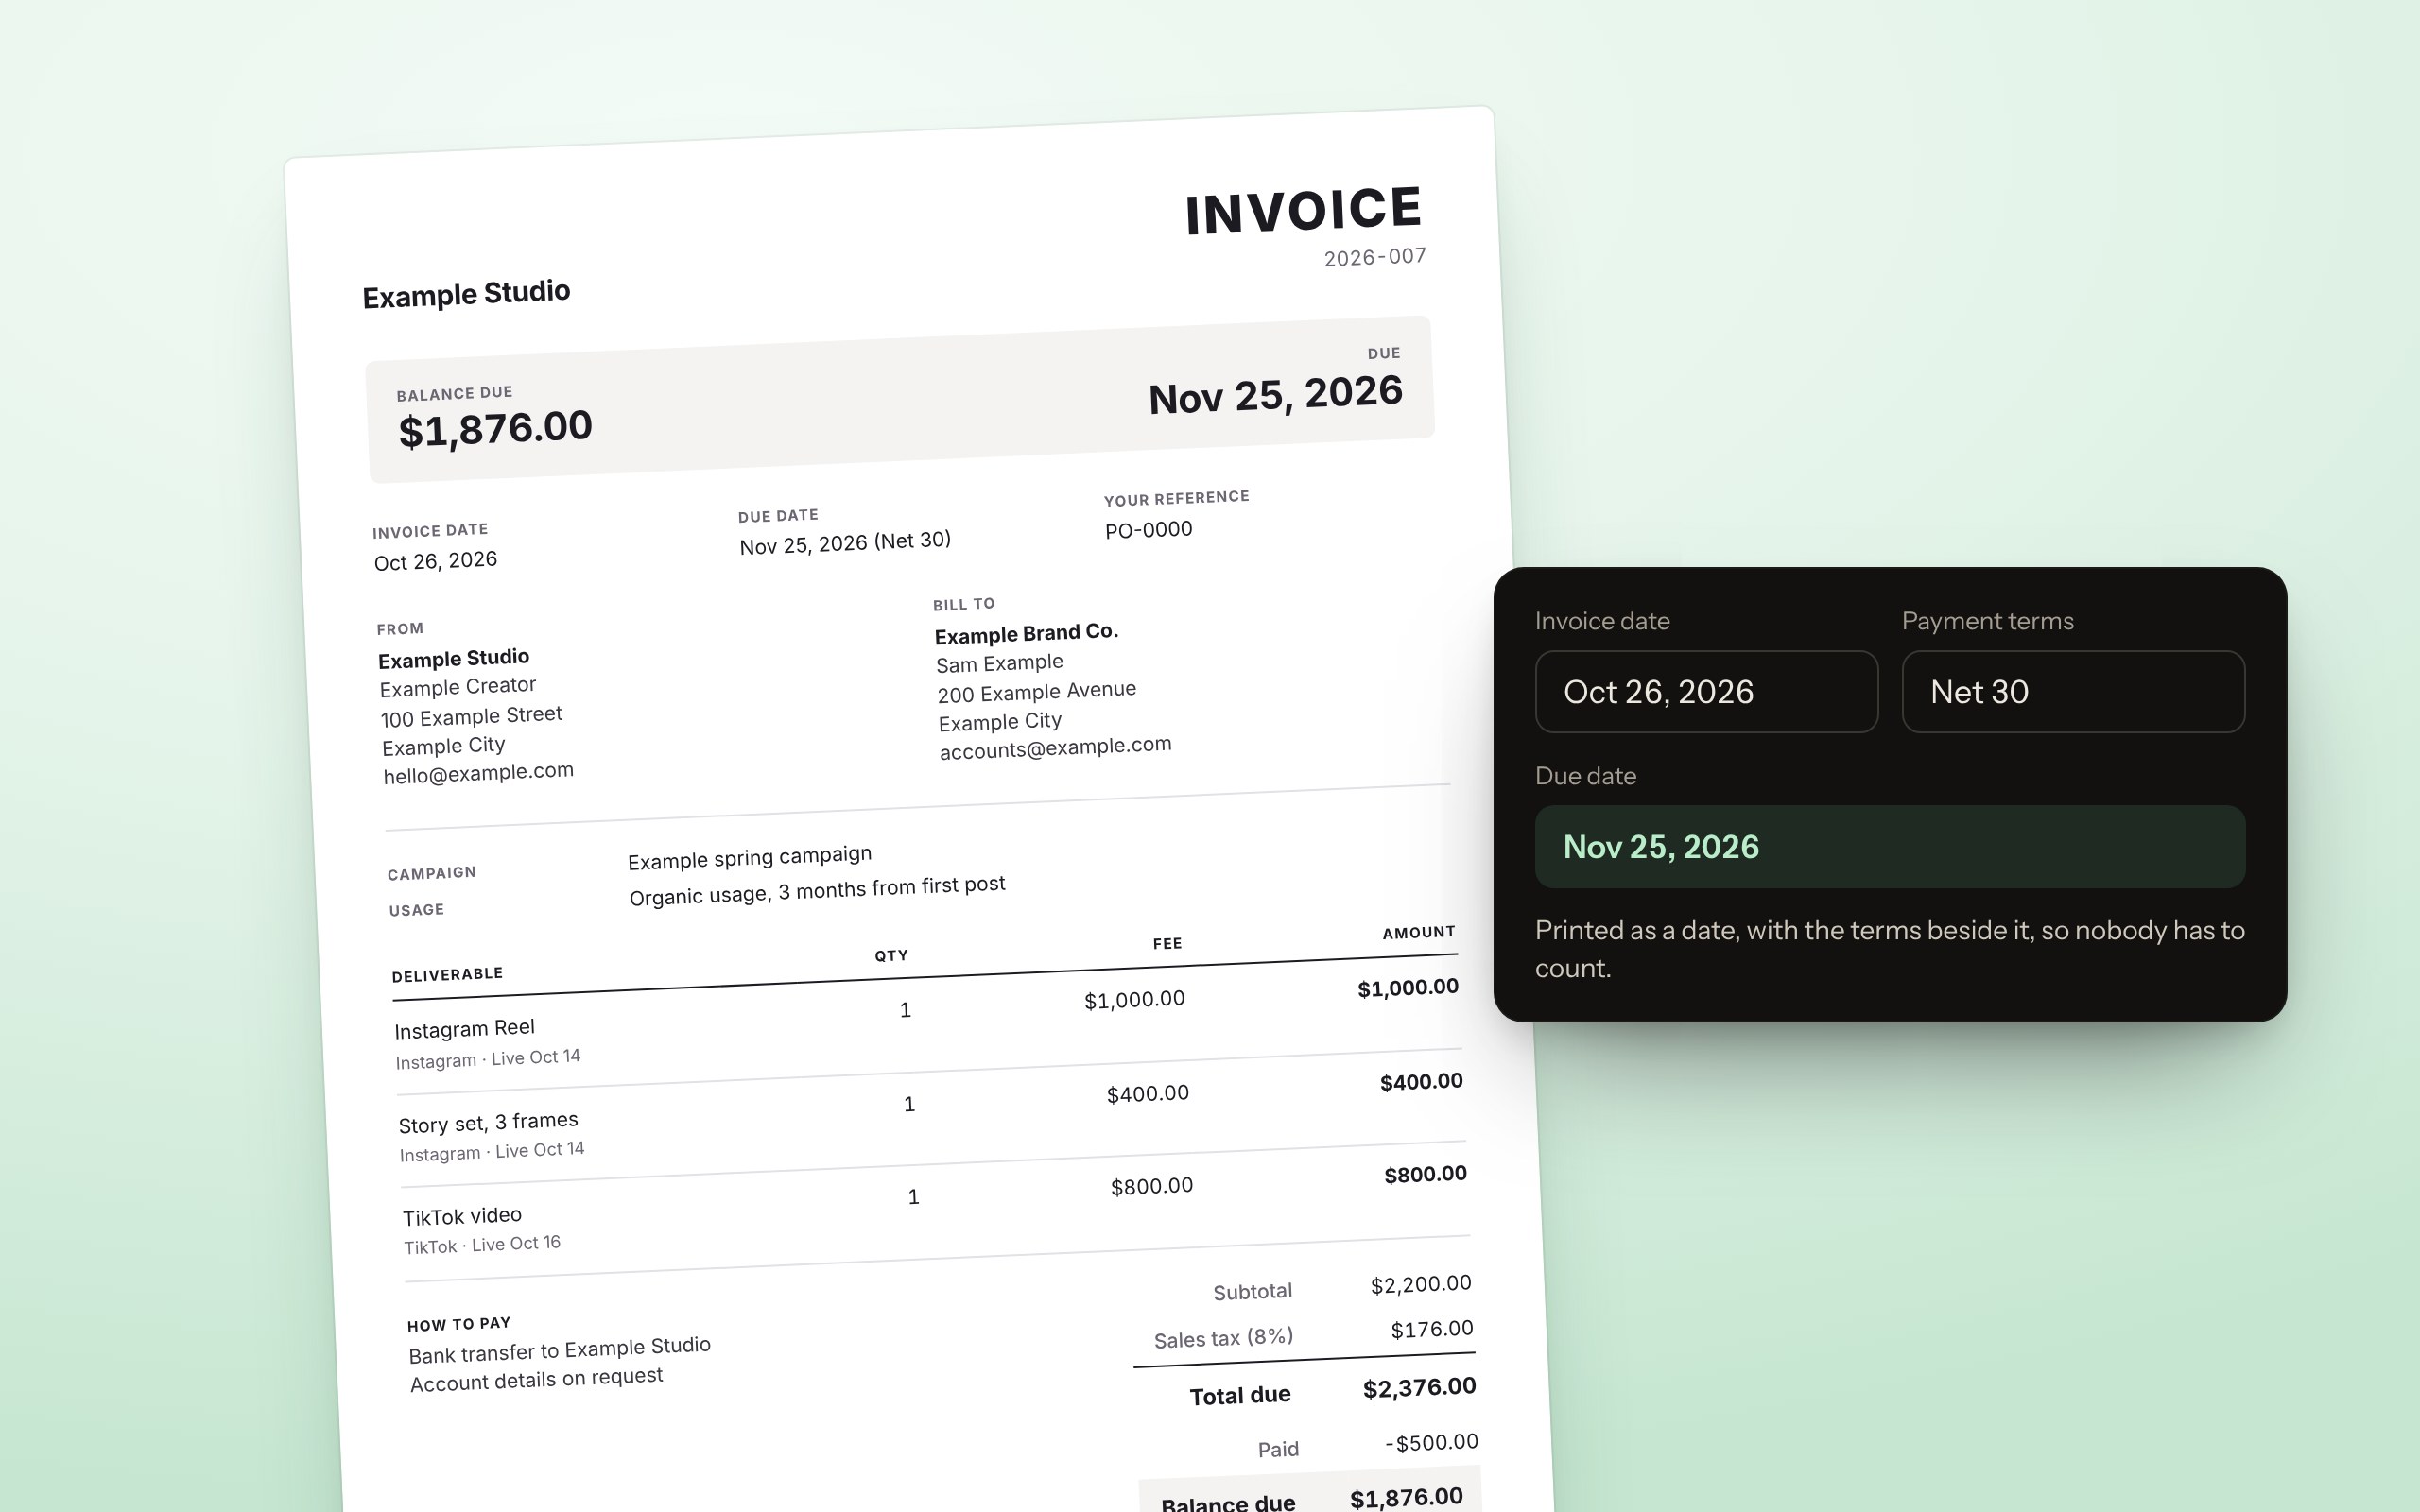Screen dimensions: 2420x1512
Task: Click the AMOUNT column header
Action: pos(1419,932)
